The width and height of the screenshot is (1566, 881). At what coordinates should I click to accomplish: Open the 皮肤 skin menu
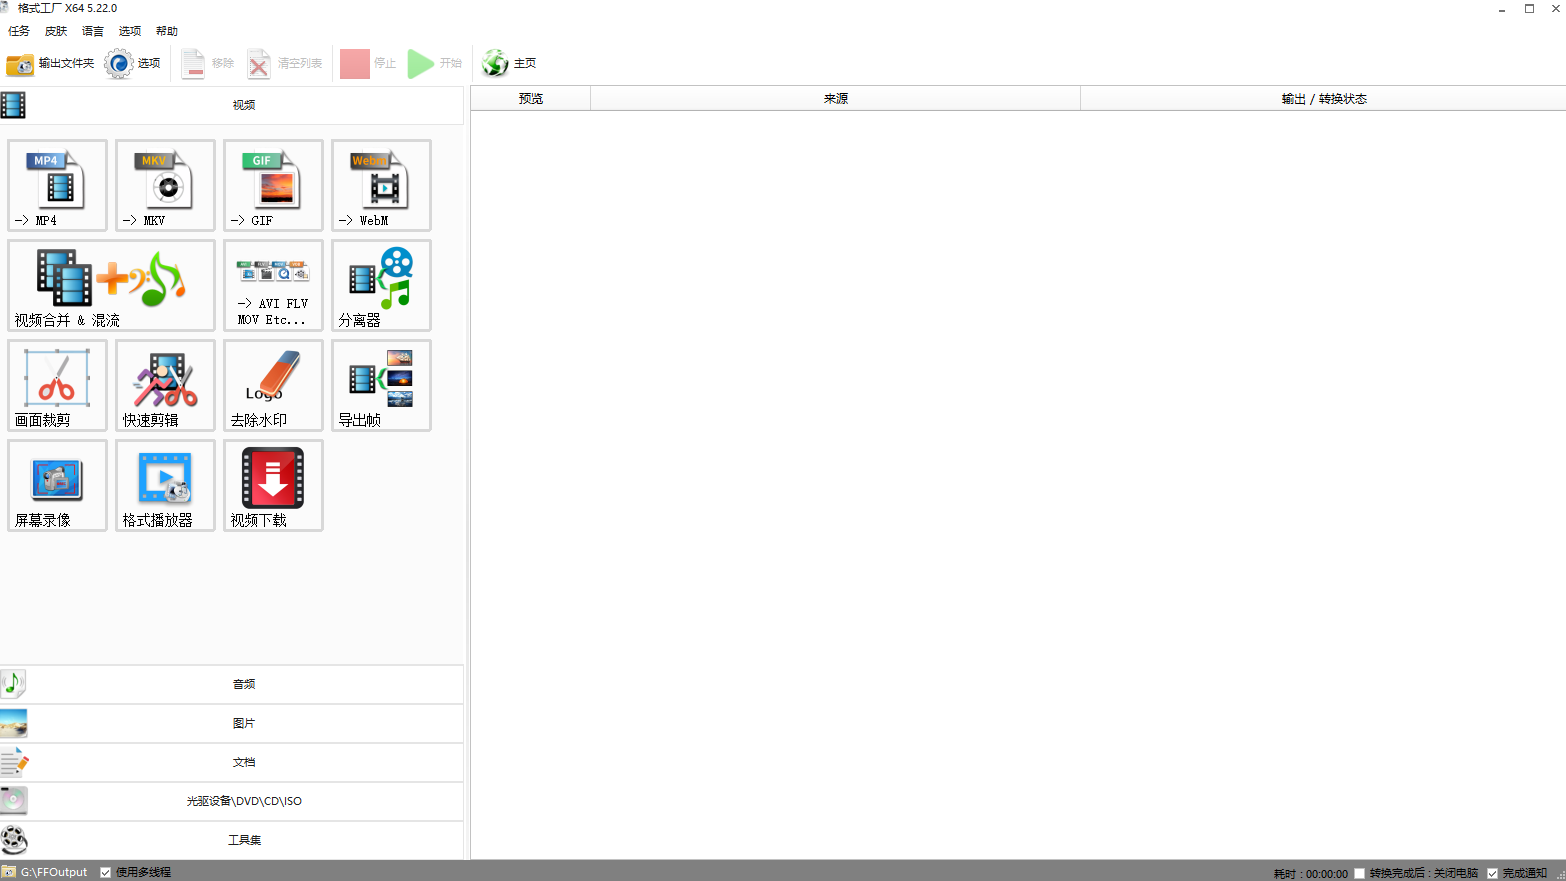pyautogui.click(x=56, y=31)
